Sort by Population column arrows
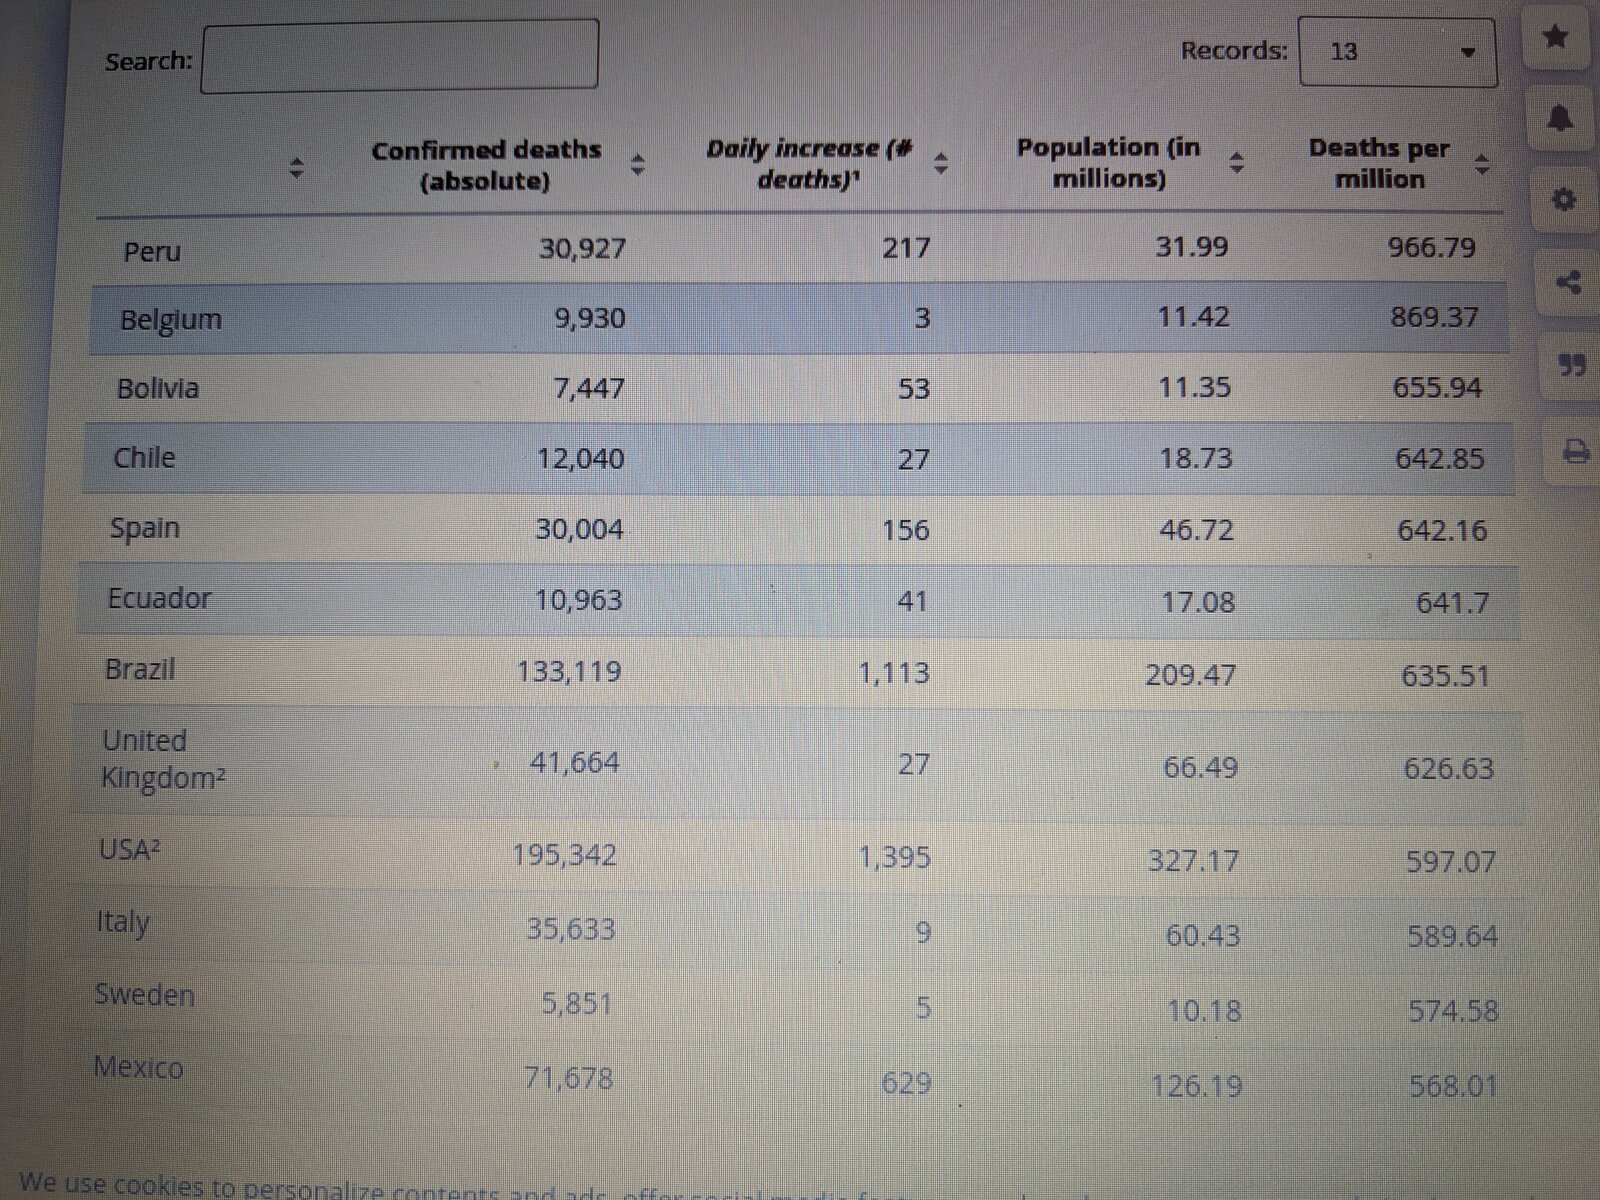 1237,163
